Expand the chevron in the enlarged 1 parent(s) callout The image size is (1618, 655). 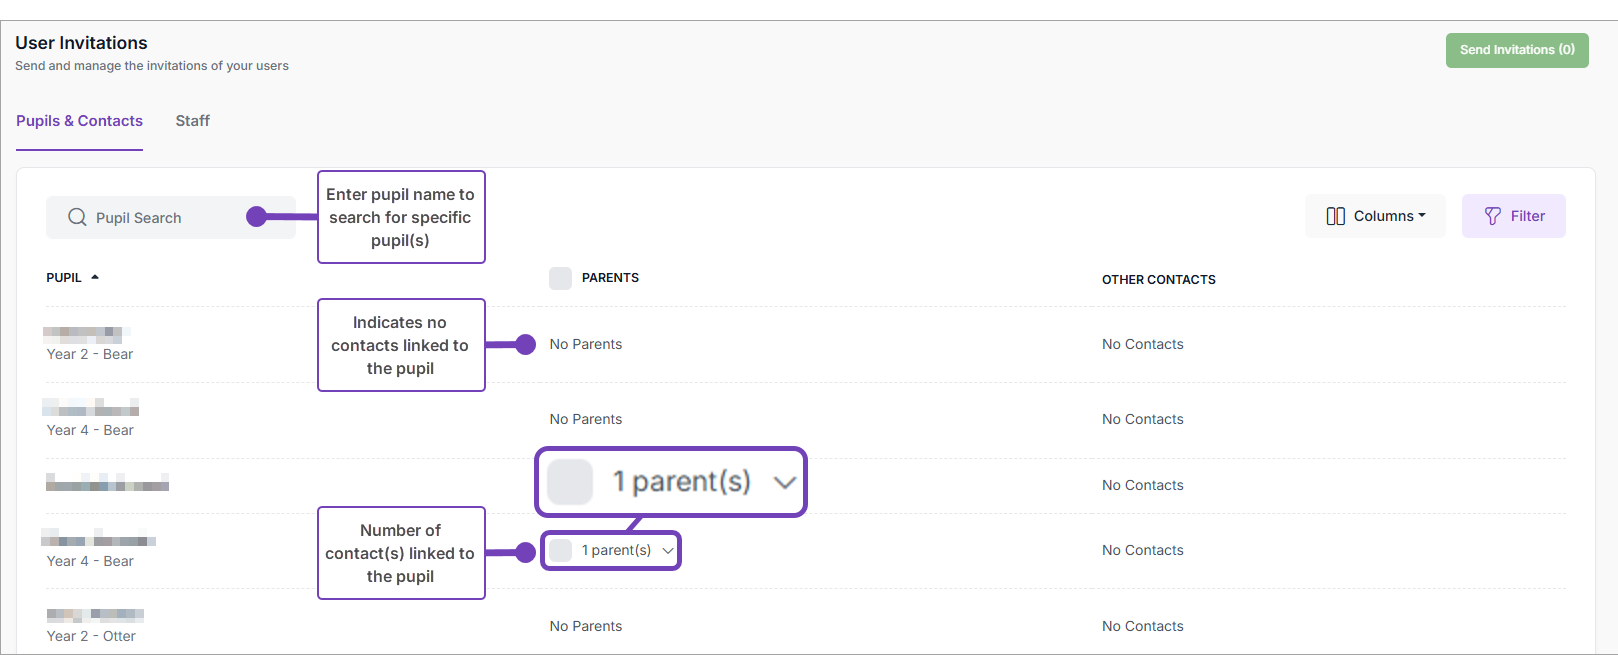(x=785, y=482)
